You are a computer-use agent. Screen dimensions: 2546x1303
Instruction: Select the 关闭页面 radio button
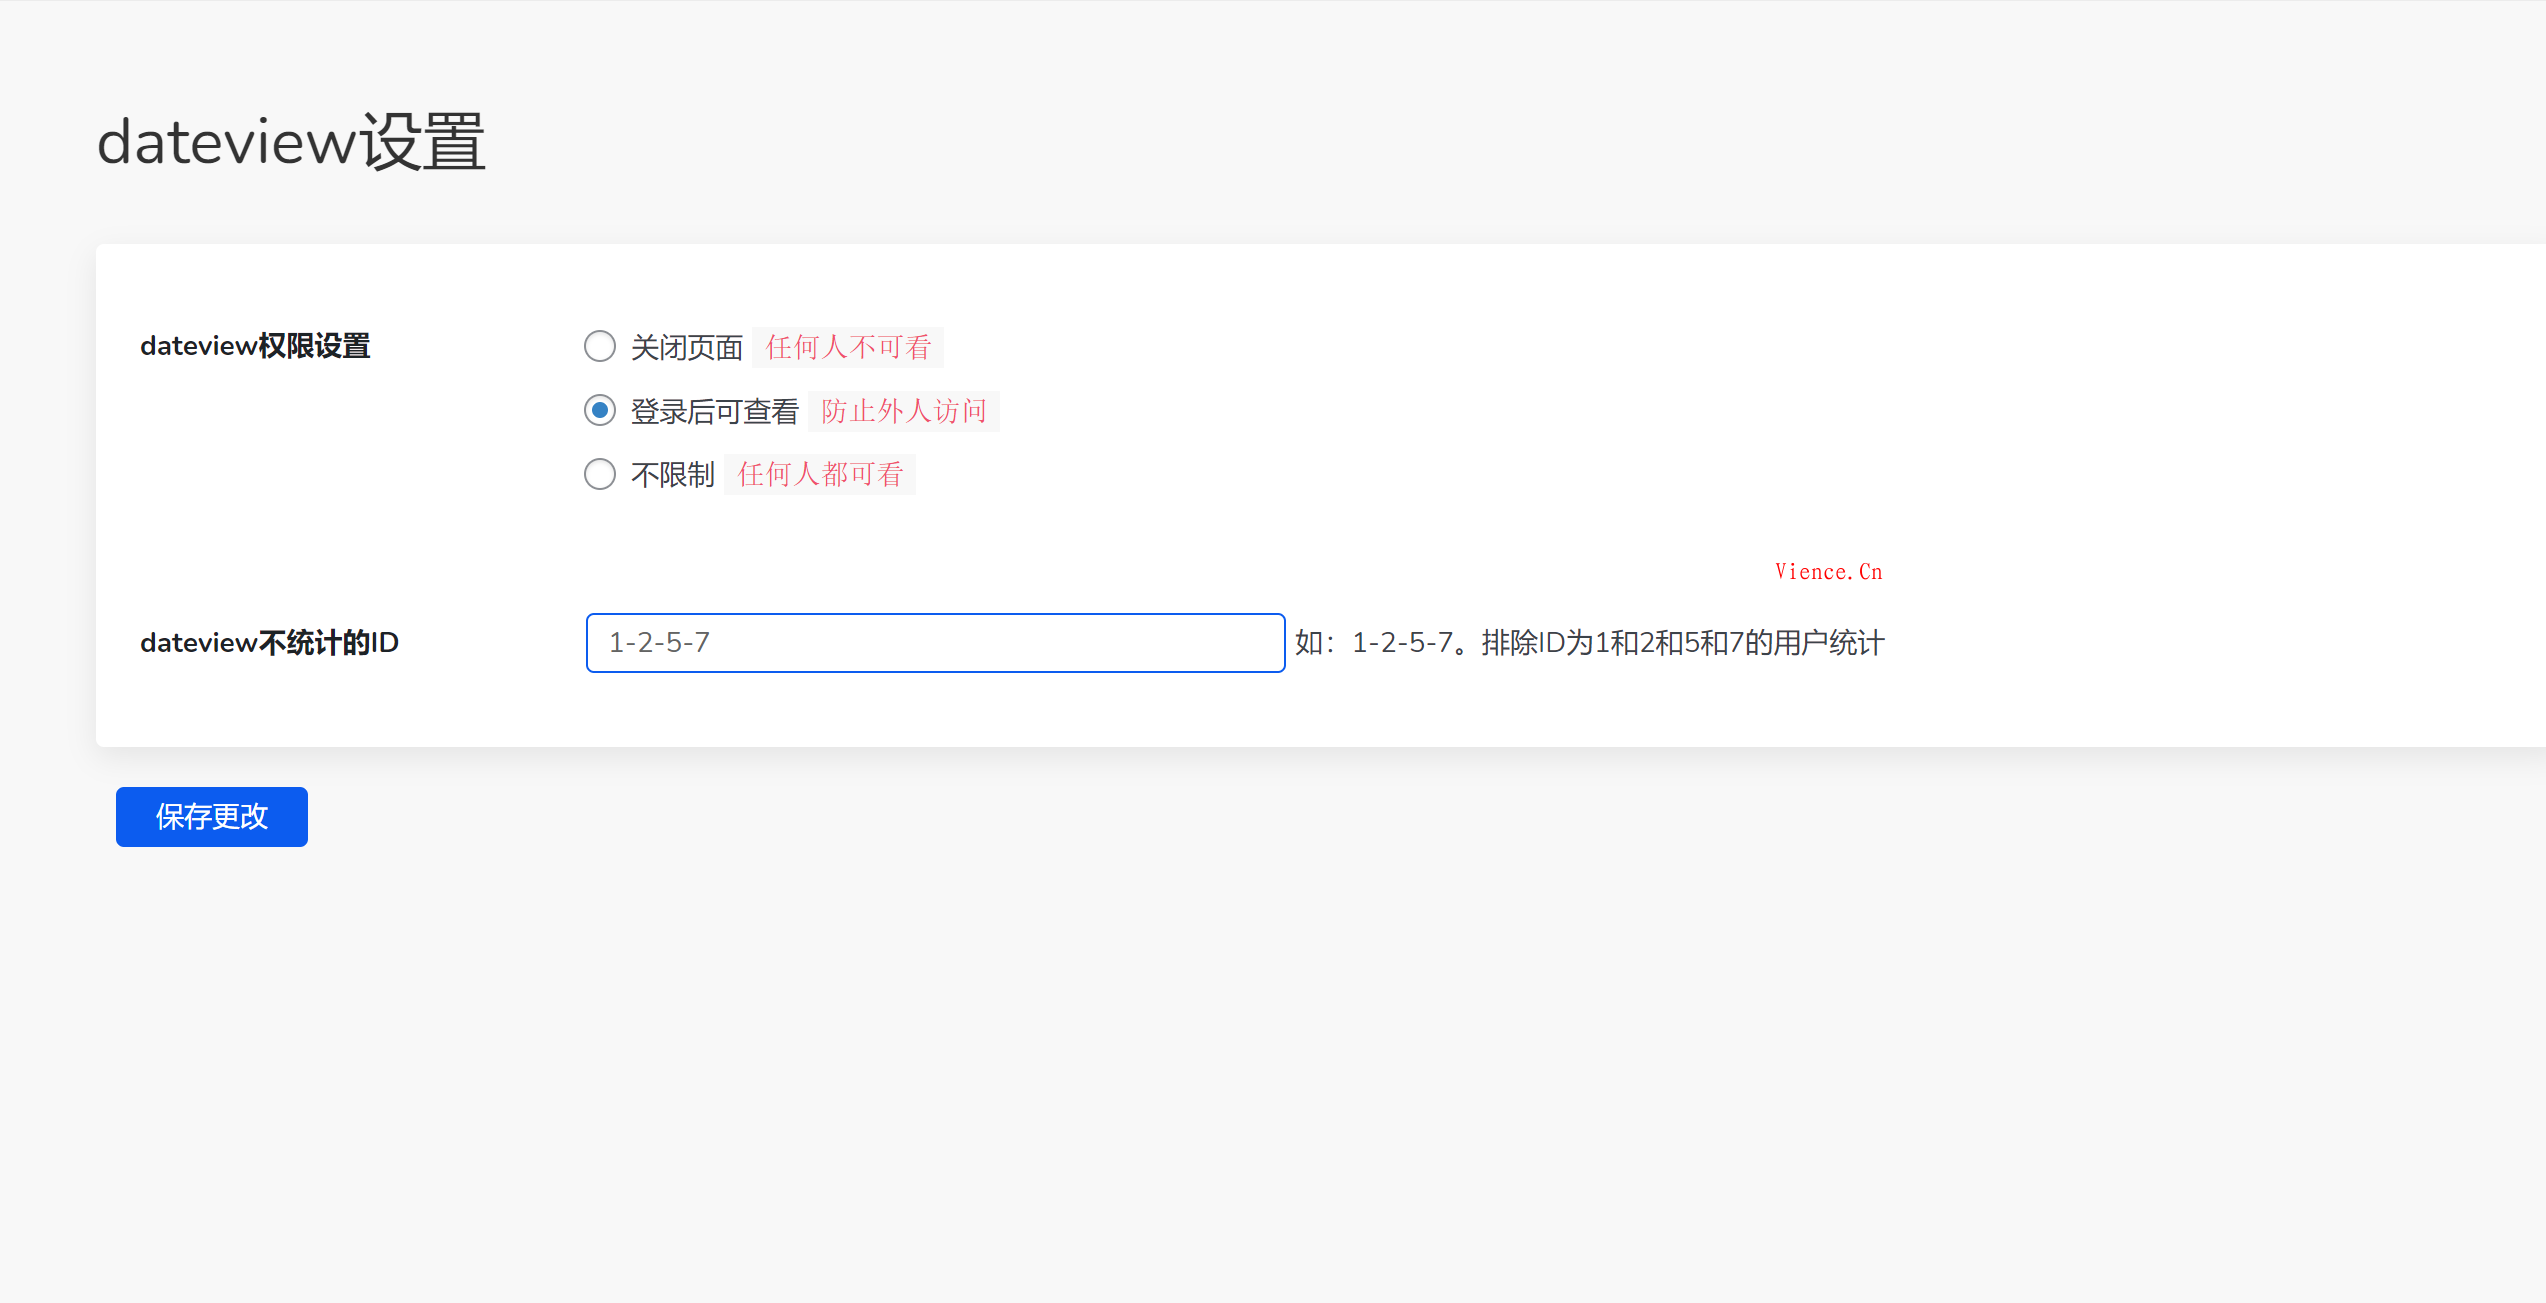pos(600,347)
